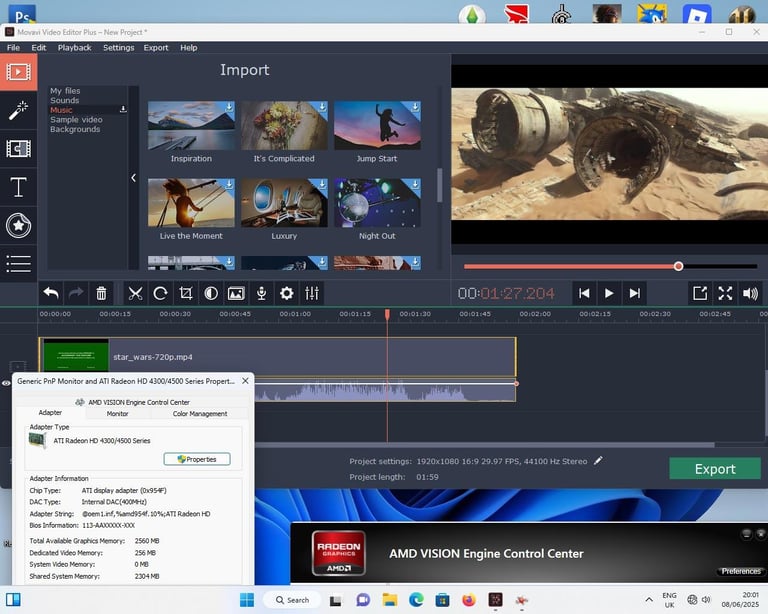Image resolution: width=768 pixels, height=614 pixels.
Task: Open the Playback menu
Action: click(x=74, y=47)
